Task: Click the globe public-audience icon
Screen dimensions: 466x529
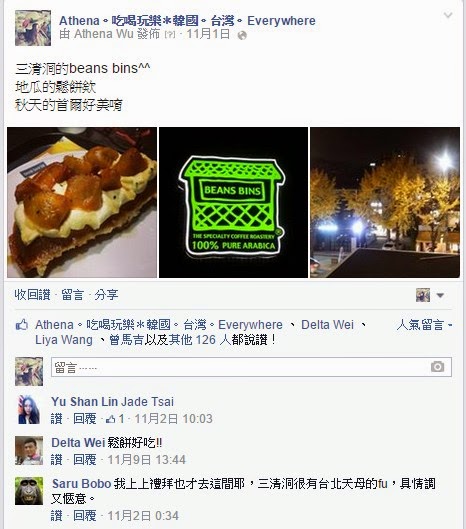Action: [x=242, y=35]
